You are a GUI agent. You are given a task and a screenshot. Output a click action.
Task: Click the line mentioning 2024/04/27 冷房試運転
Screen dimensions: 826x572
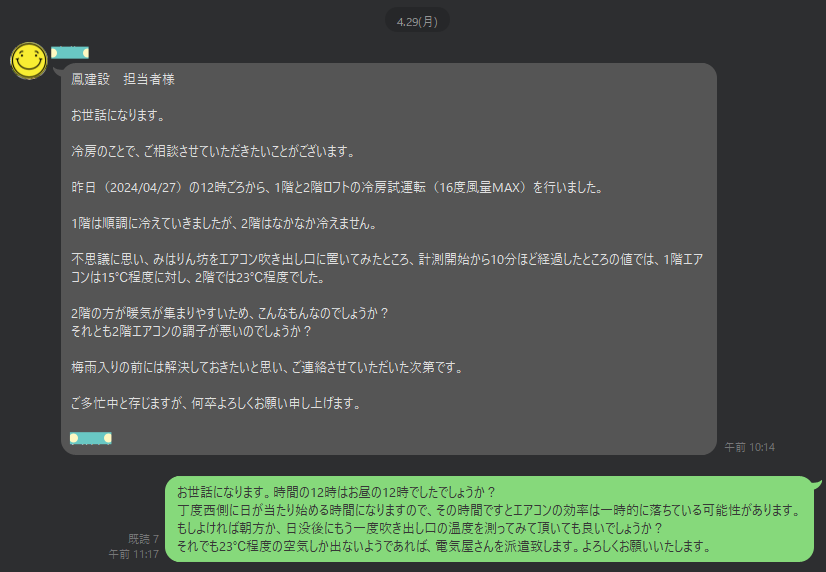click(338, 187)
